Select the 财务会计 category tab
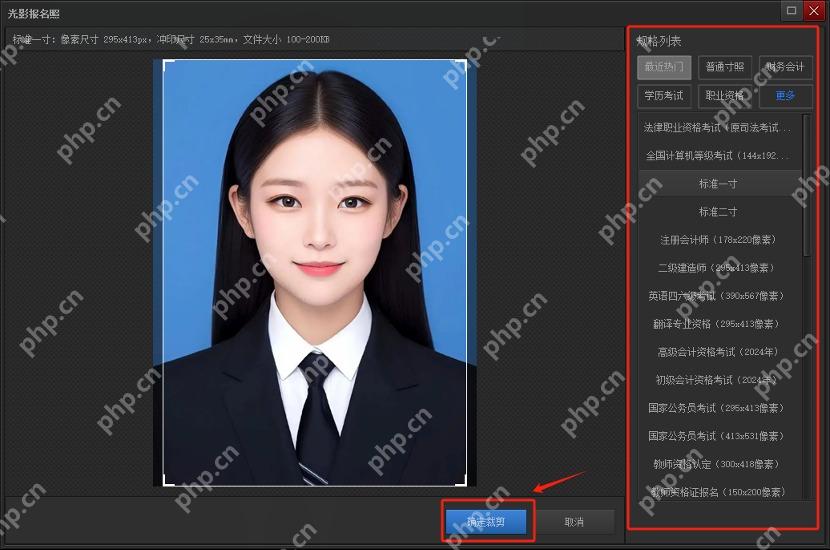The image size is (830, 550). click(786, 67)
